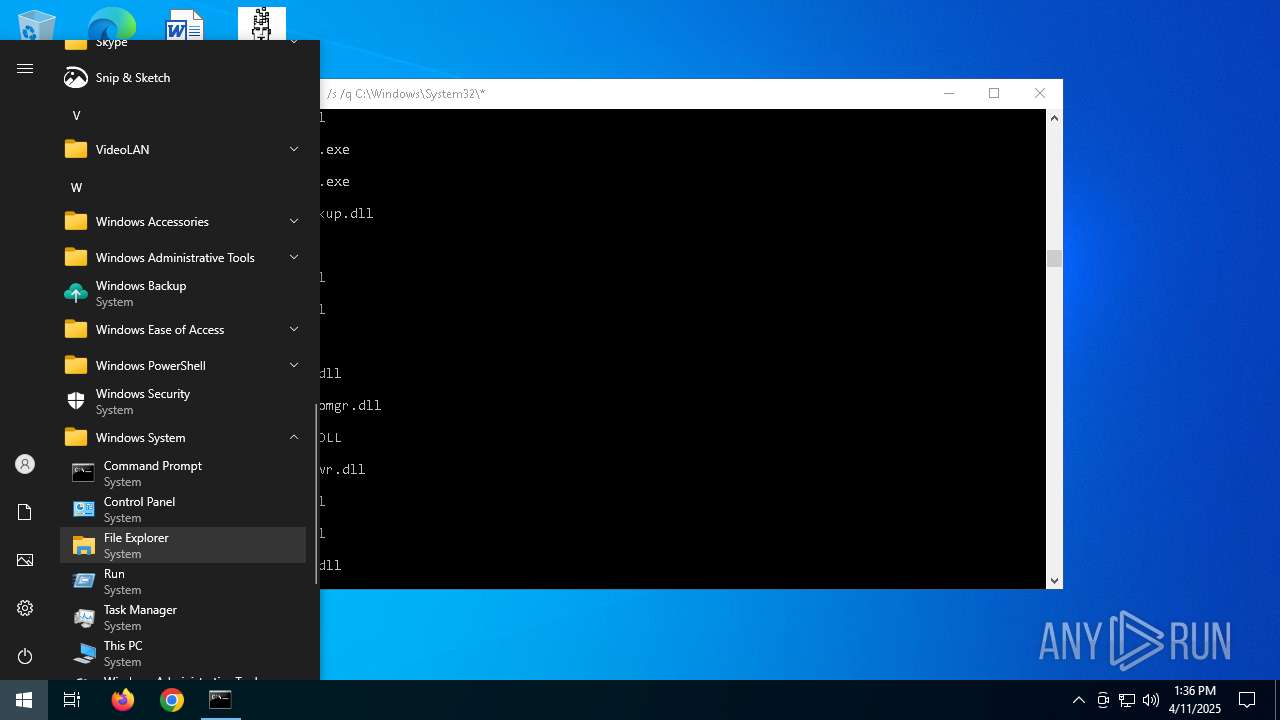Click console scrollbar thumb
Screen dimensions: 1280x720
(1054, 259)
